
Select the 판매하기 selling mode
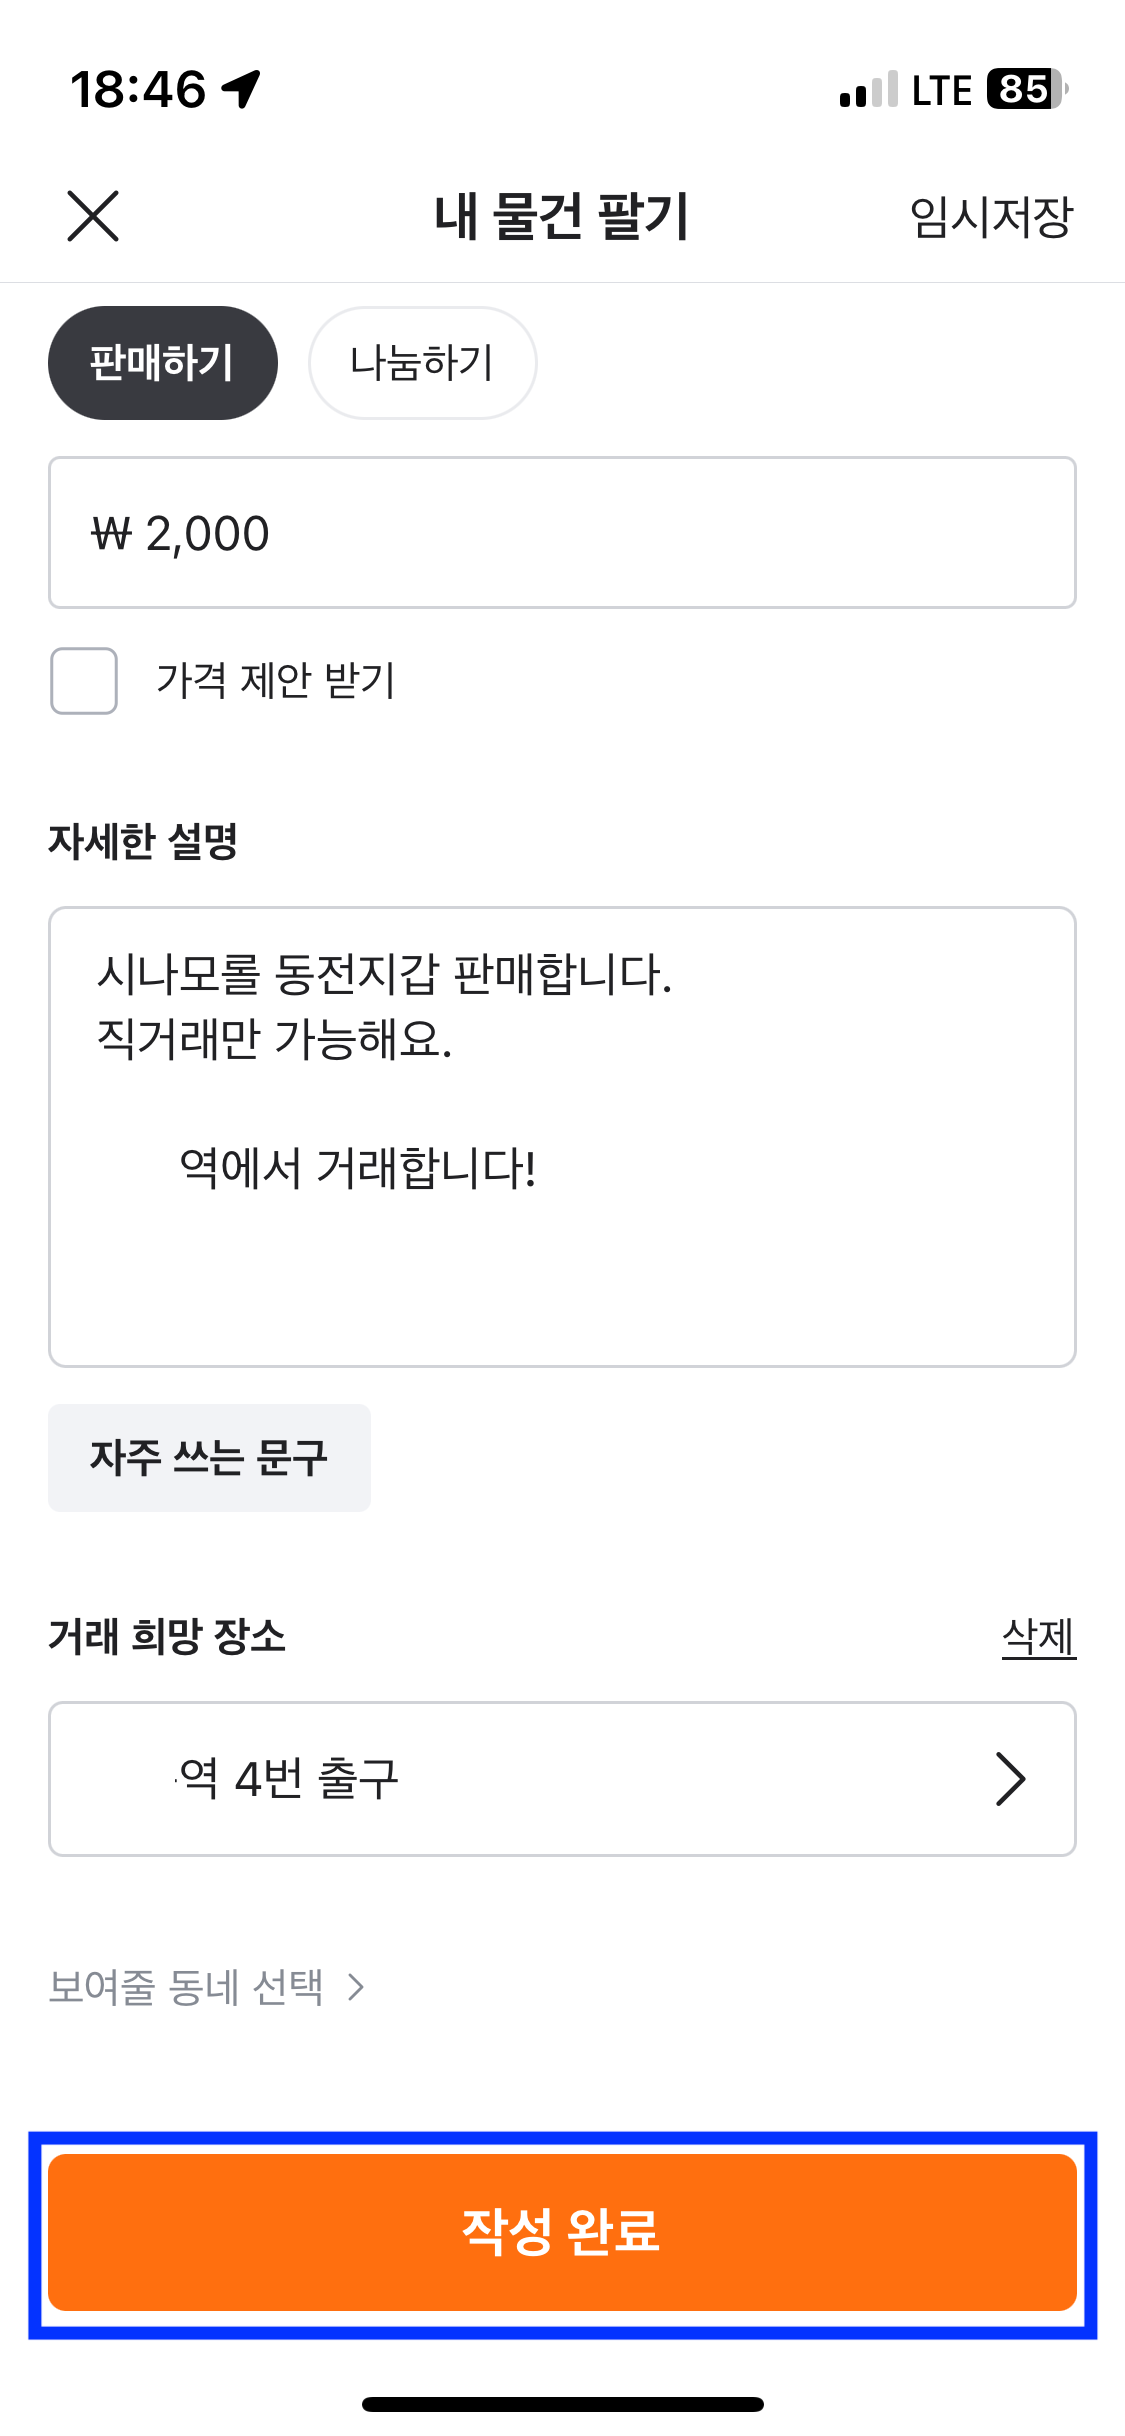click(x=163, y=362)
